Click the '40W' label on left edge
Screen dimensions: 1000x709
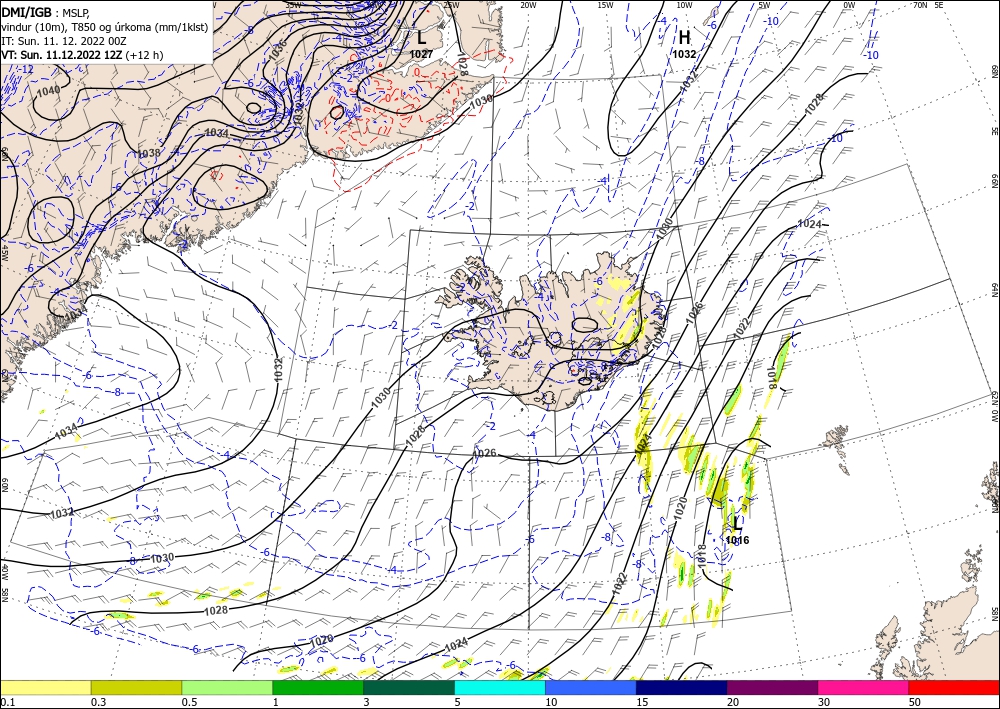(x=4, y=570)
